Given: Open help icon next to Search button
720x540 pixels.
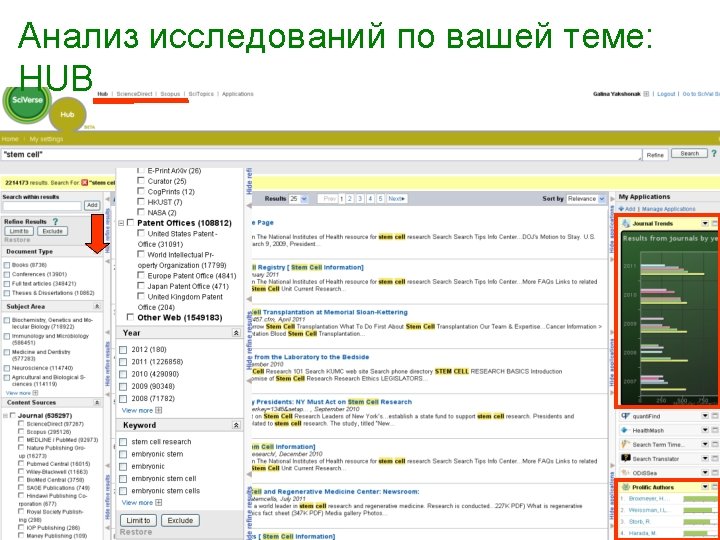Looking at the screenshot, I should (714, 154).
